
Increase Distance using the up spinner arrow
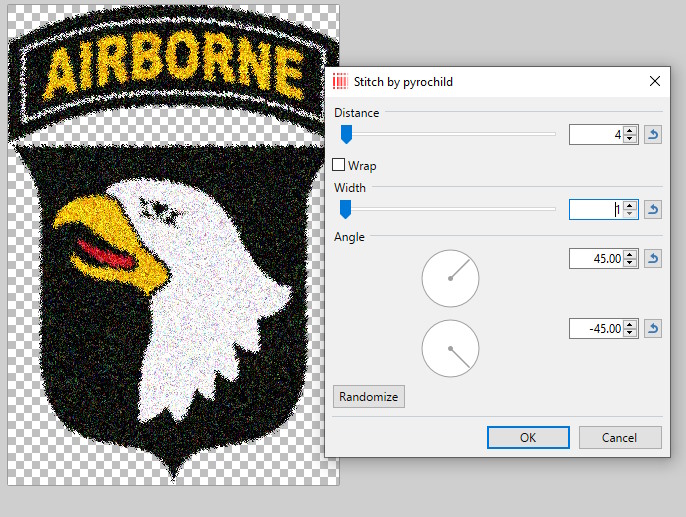click(630, 130)
